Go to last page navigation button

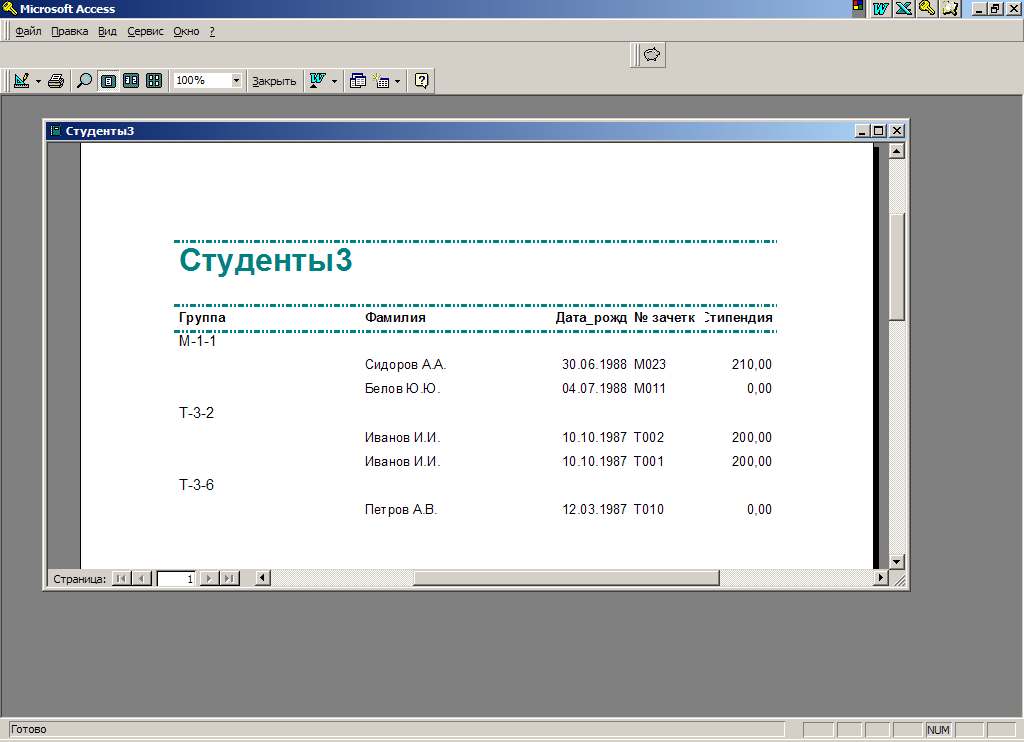[229, 578]
